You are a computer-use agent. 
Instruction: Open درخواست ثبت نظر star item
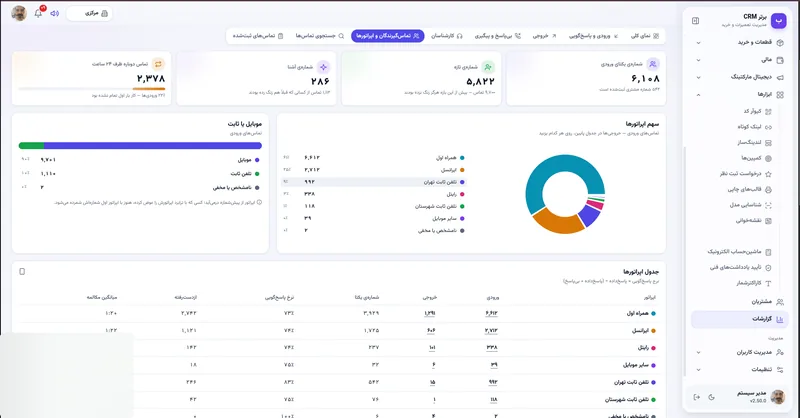746,174
